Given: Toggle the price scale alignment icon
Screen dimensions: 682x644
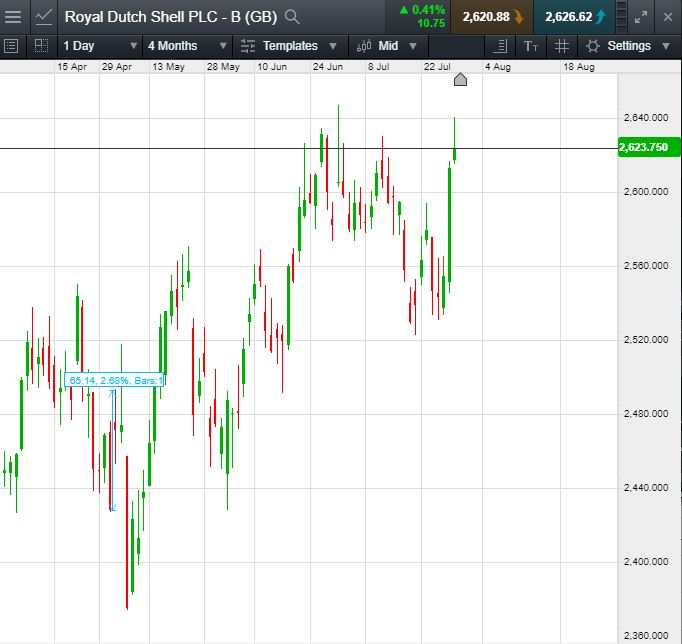Looking at the screenshot, I should click(x=501, y=46).
